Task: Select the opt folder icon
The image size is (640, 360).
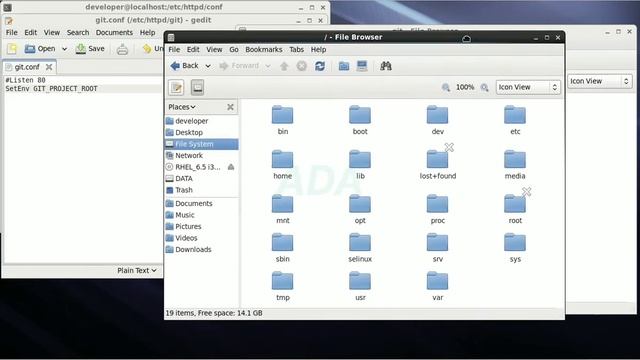Action: (x=360, y=204)
